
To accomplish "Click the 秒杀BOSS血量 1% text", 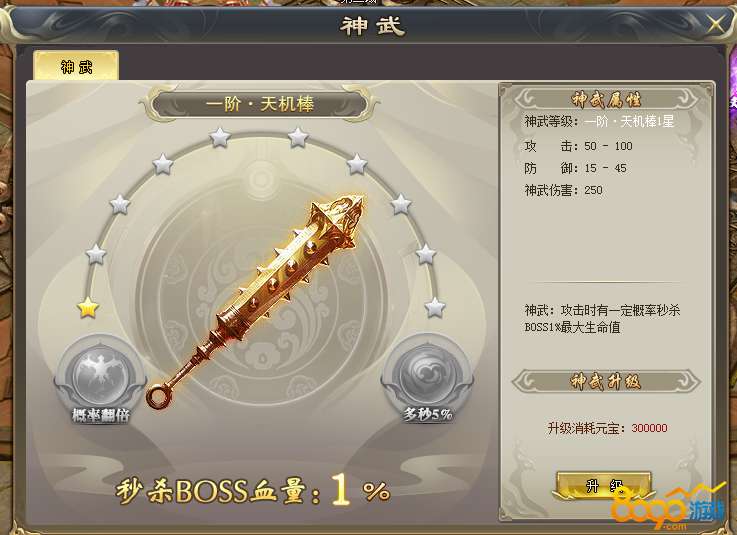I will (253, 491).
